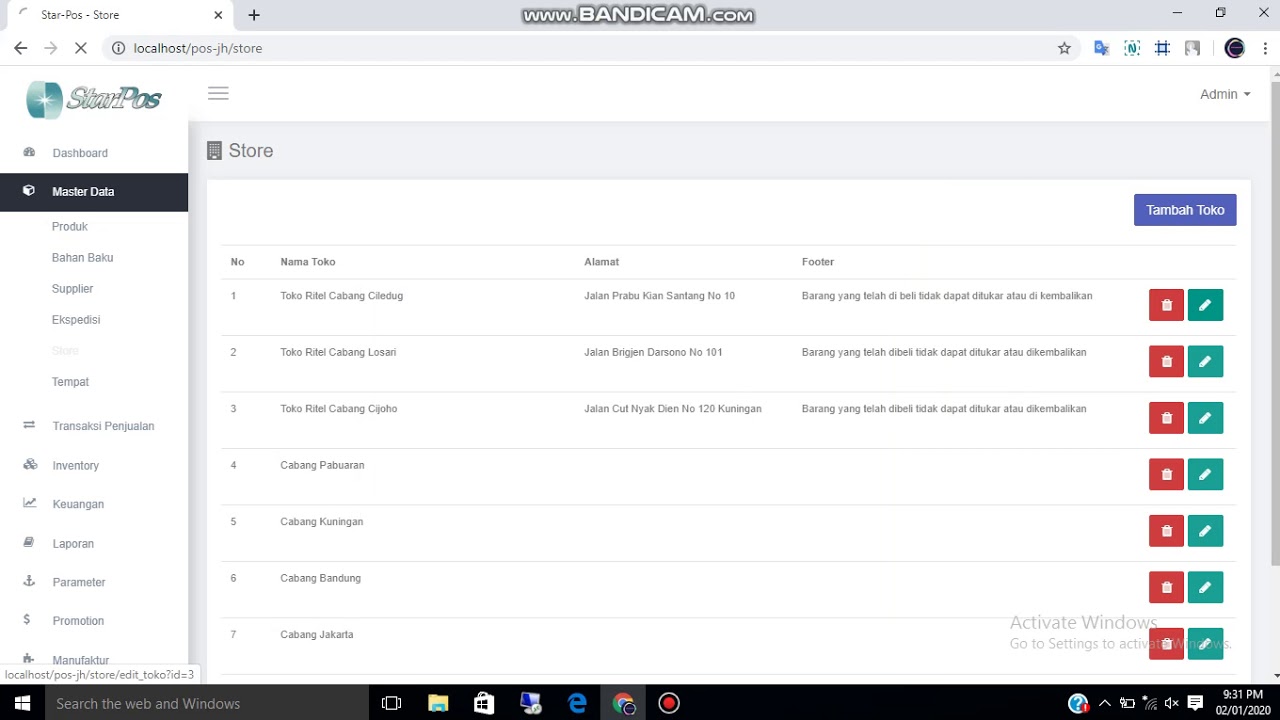Image resolution: width=1280 pixels, height=720 pixels.
Task: Edit the Cabang Bandung store
Action: tap(1205, 588)
